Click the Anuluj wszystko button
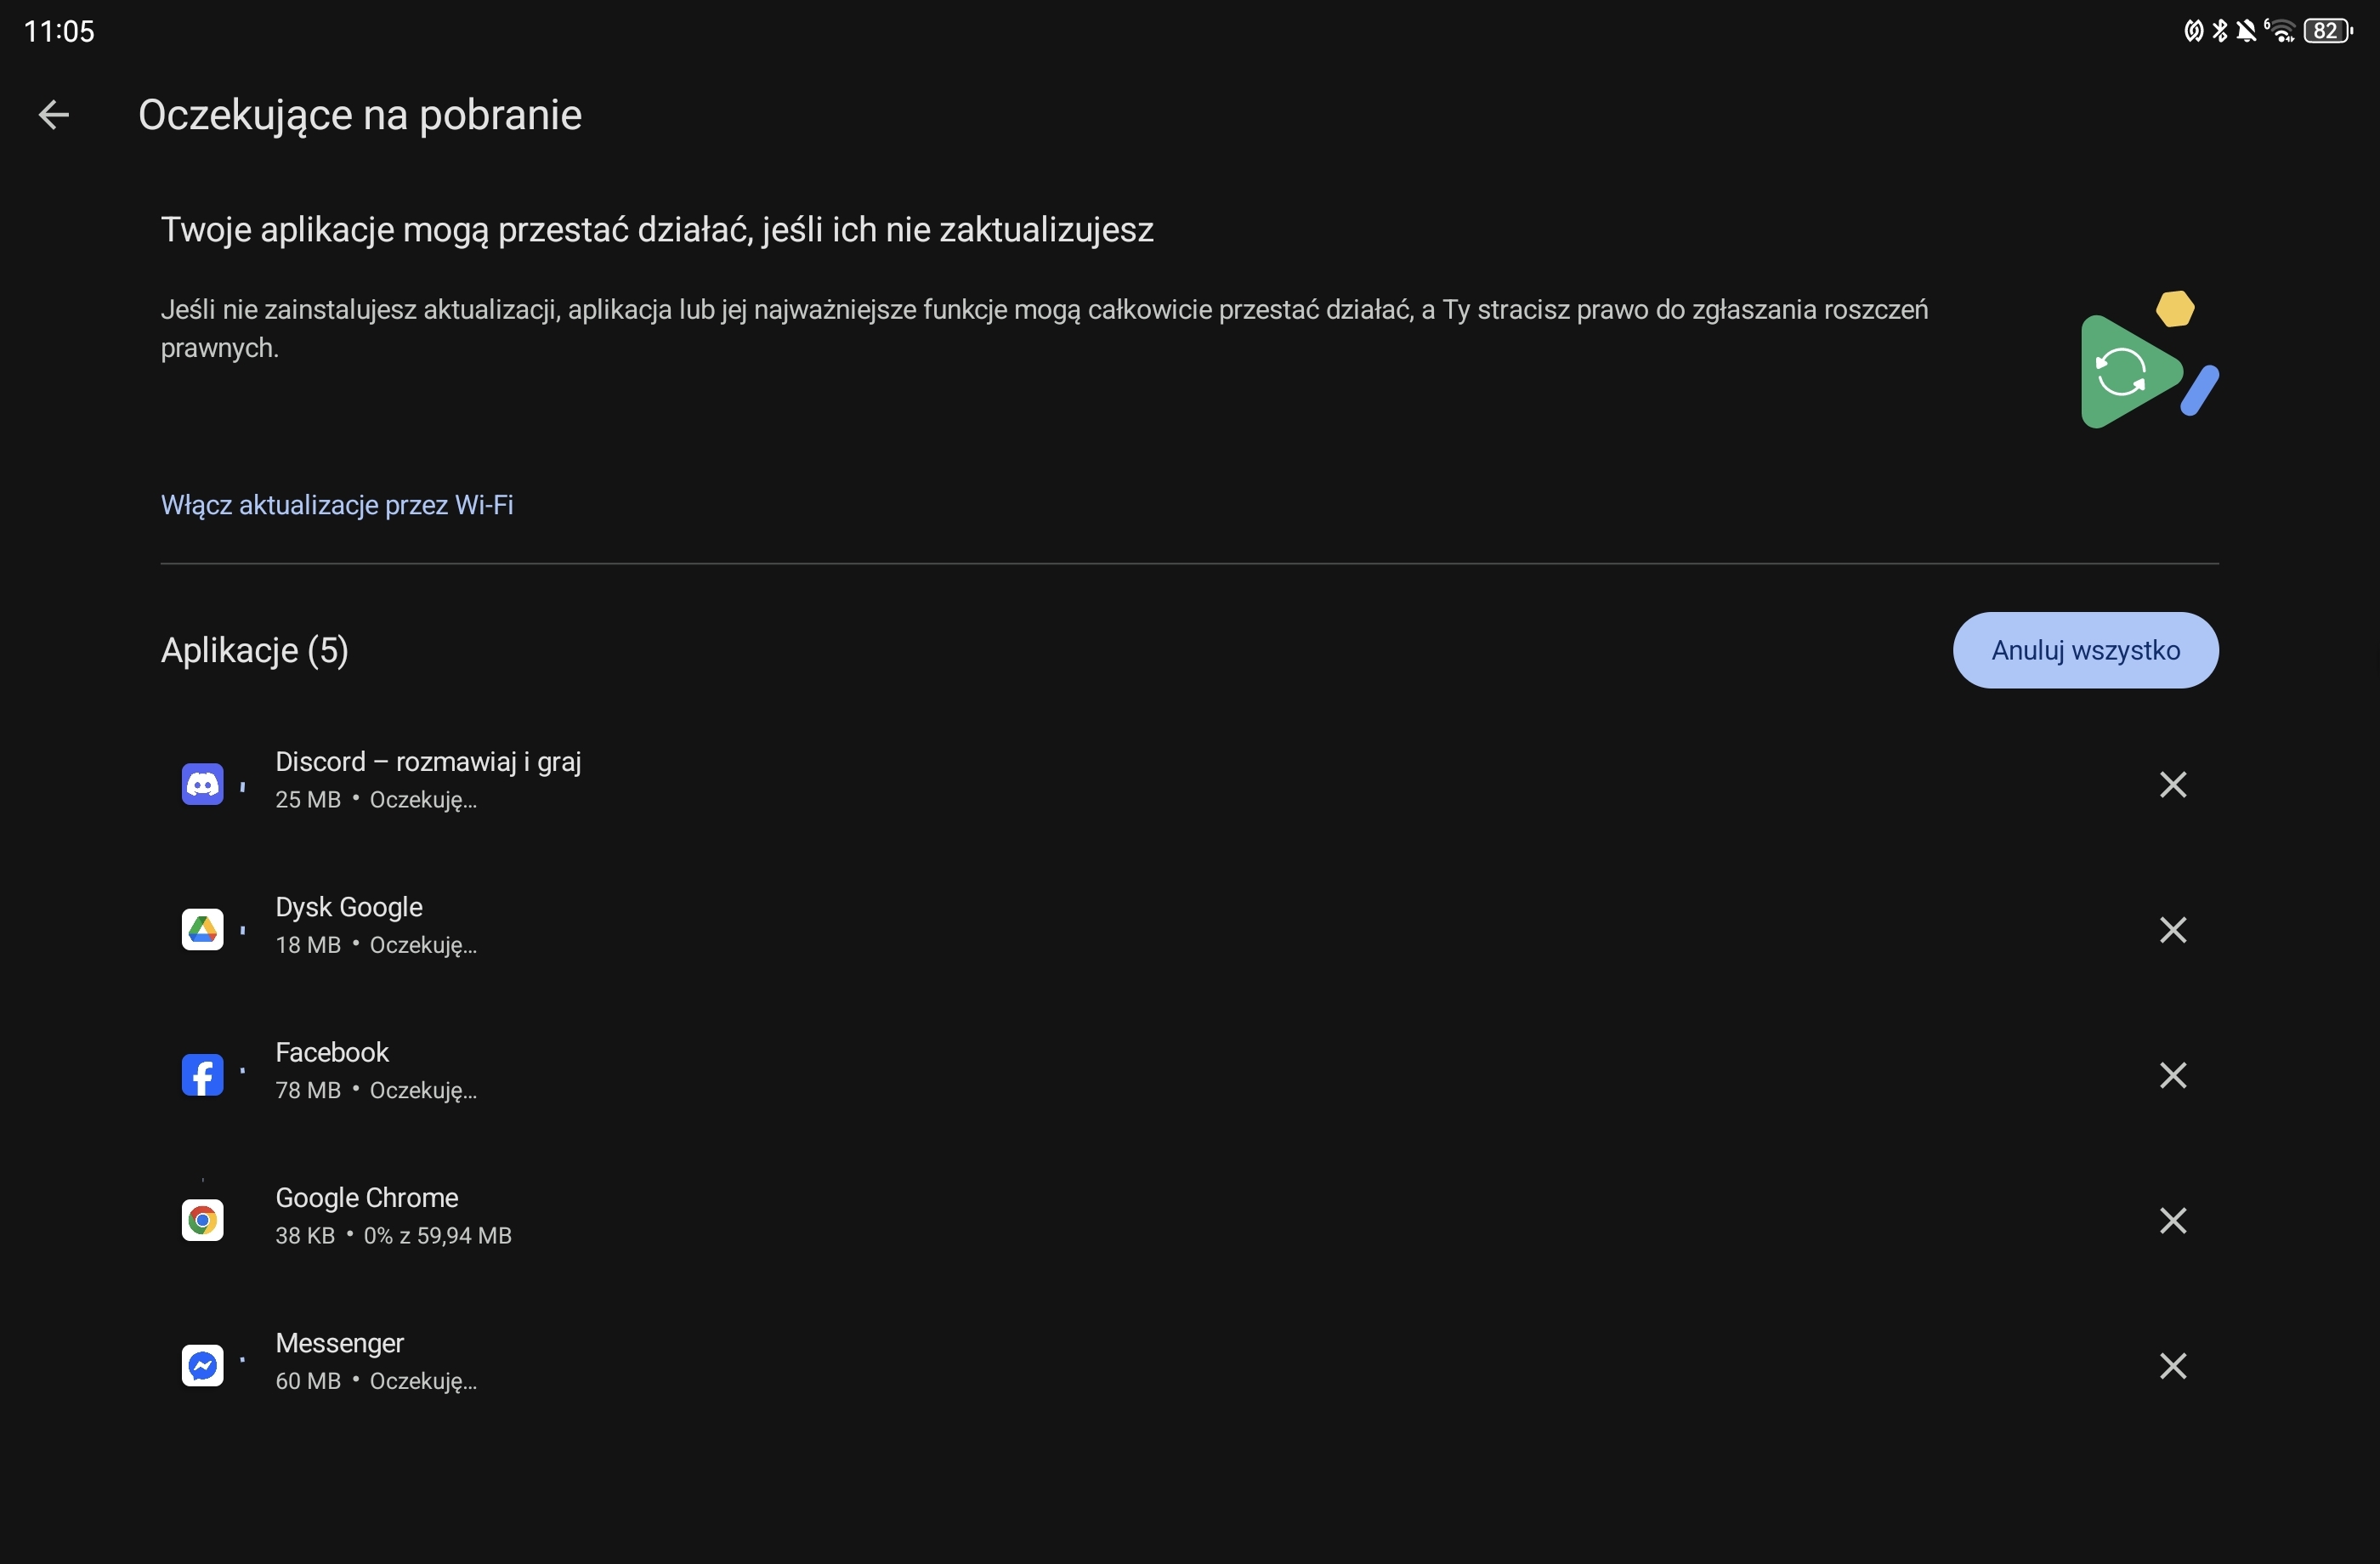The width and height of the screenshot is (2380, 1564). (2085, 650)
